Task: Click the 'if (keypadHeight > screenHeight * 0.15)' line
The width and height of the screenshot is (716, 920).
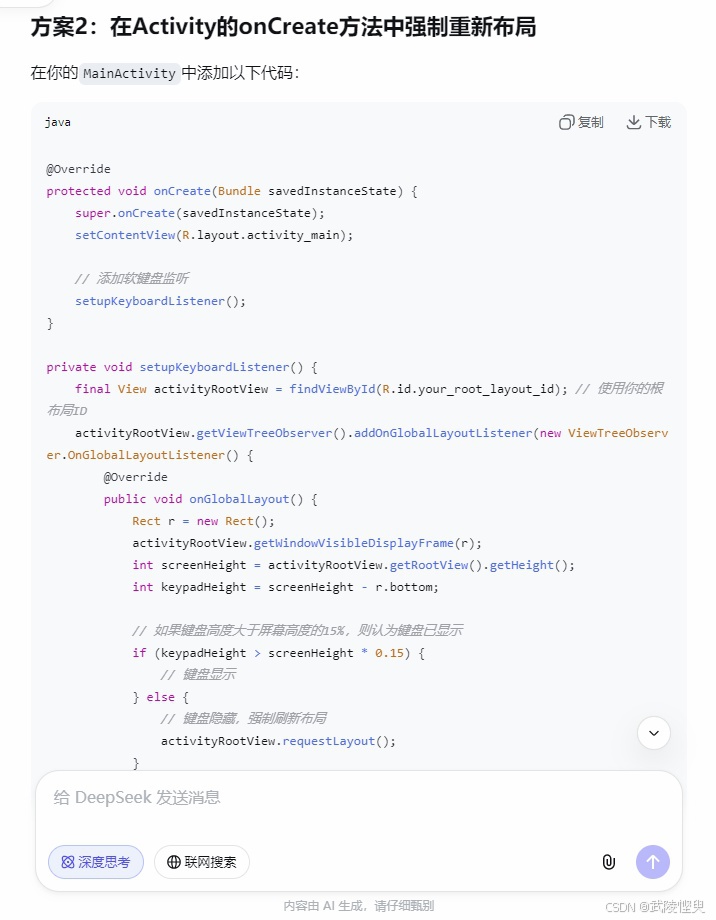Action: [279, 653]
